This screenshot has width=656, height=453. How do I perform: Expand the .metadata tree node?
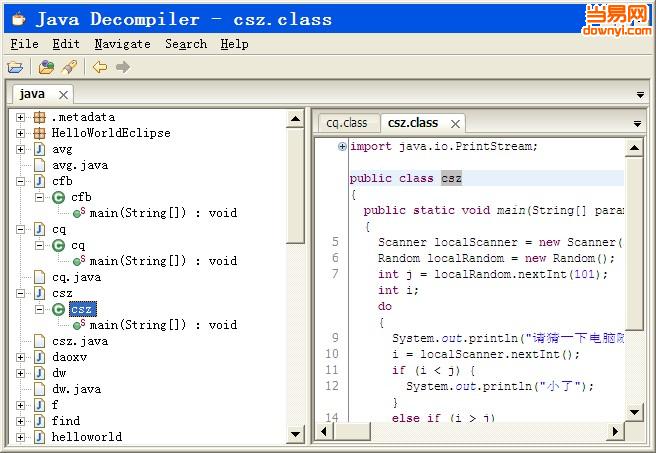click(x=20, y=118)
